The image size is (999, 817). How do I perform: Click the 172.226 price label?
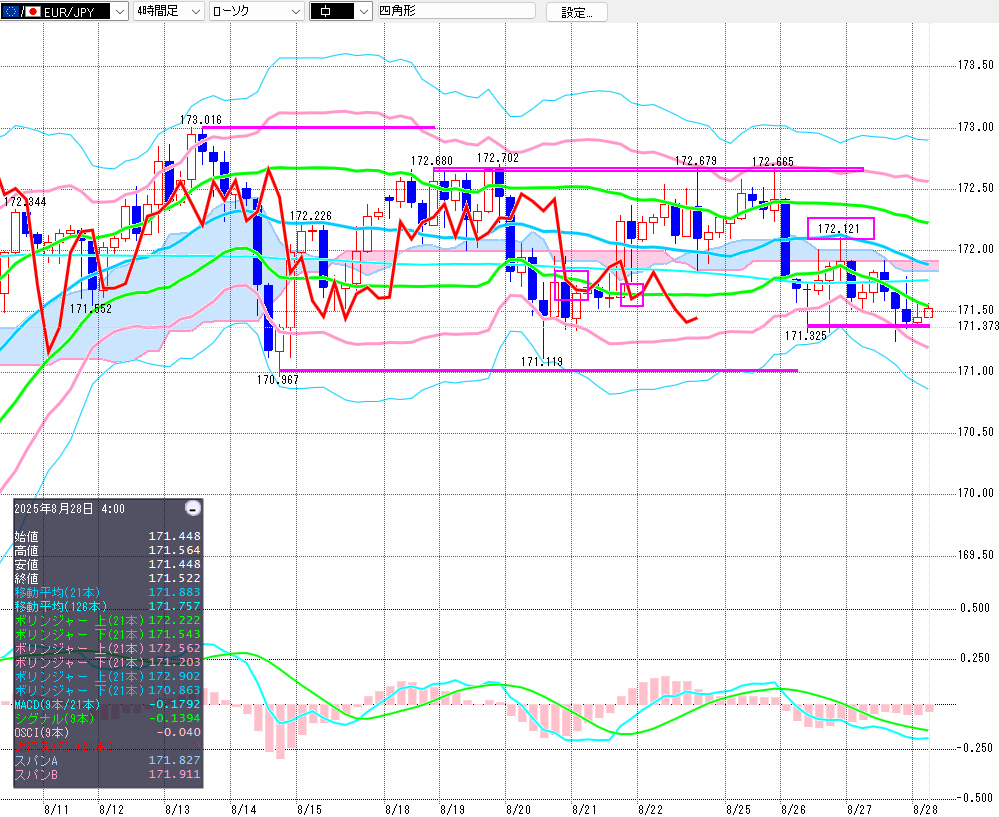311,216
